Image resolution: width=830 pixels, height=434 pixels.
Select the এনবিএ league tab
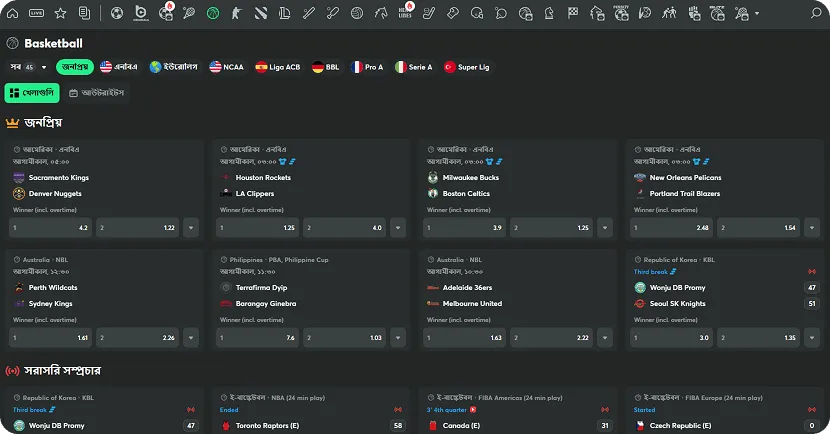point(119,67)
